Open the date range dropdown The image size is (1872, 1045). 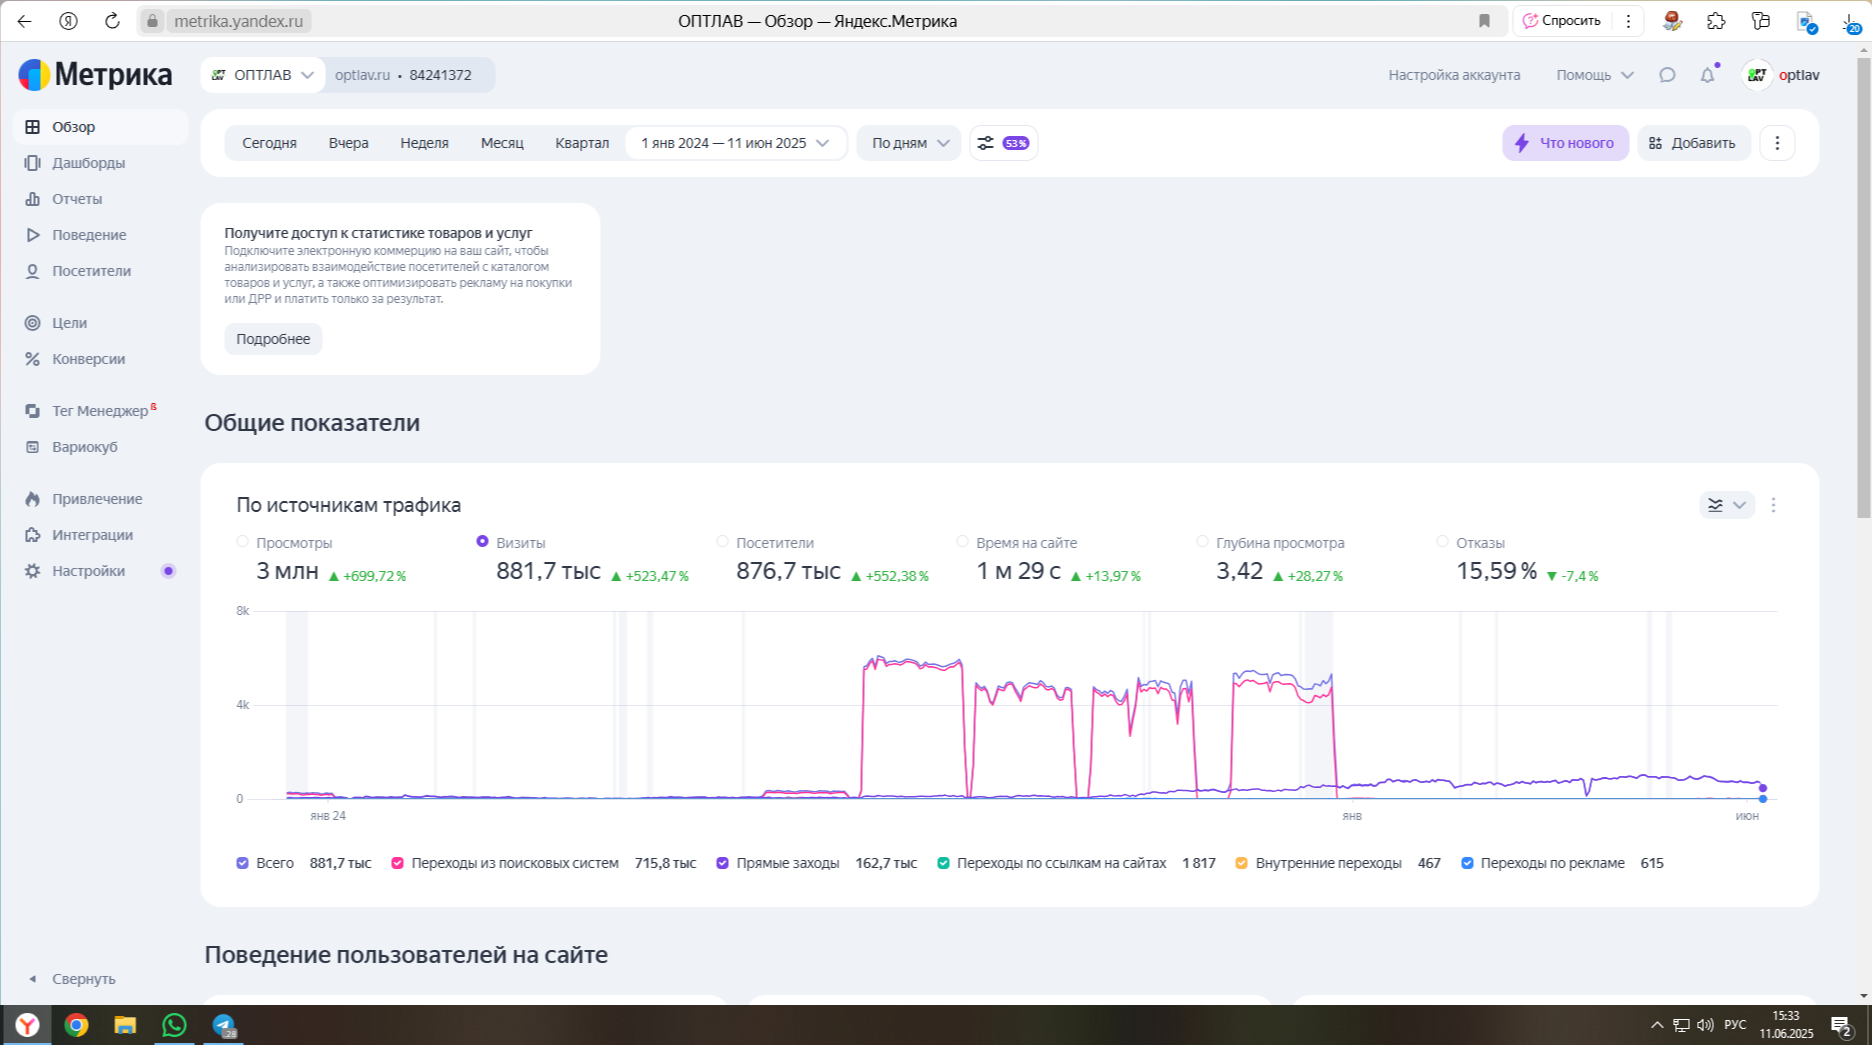(x=735, y=143)
